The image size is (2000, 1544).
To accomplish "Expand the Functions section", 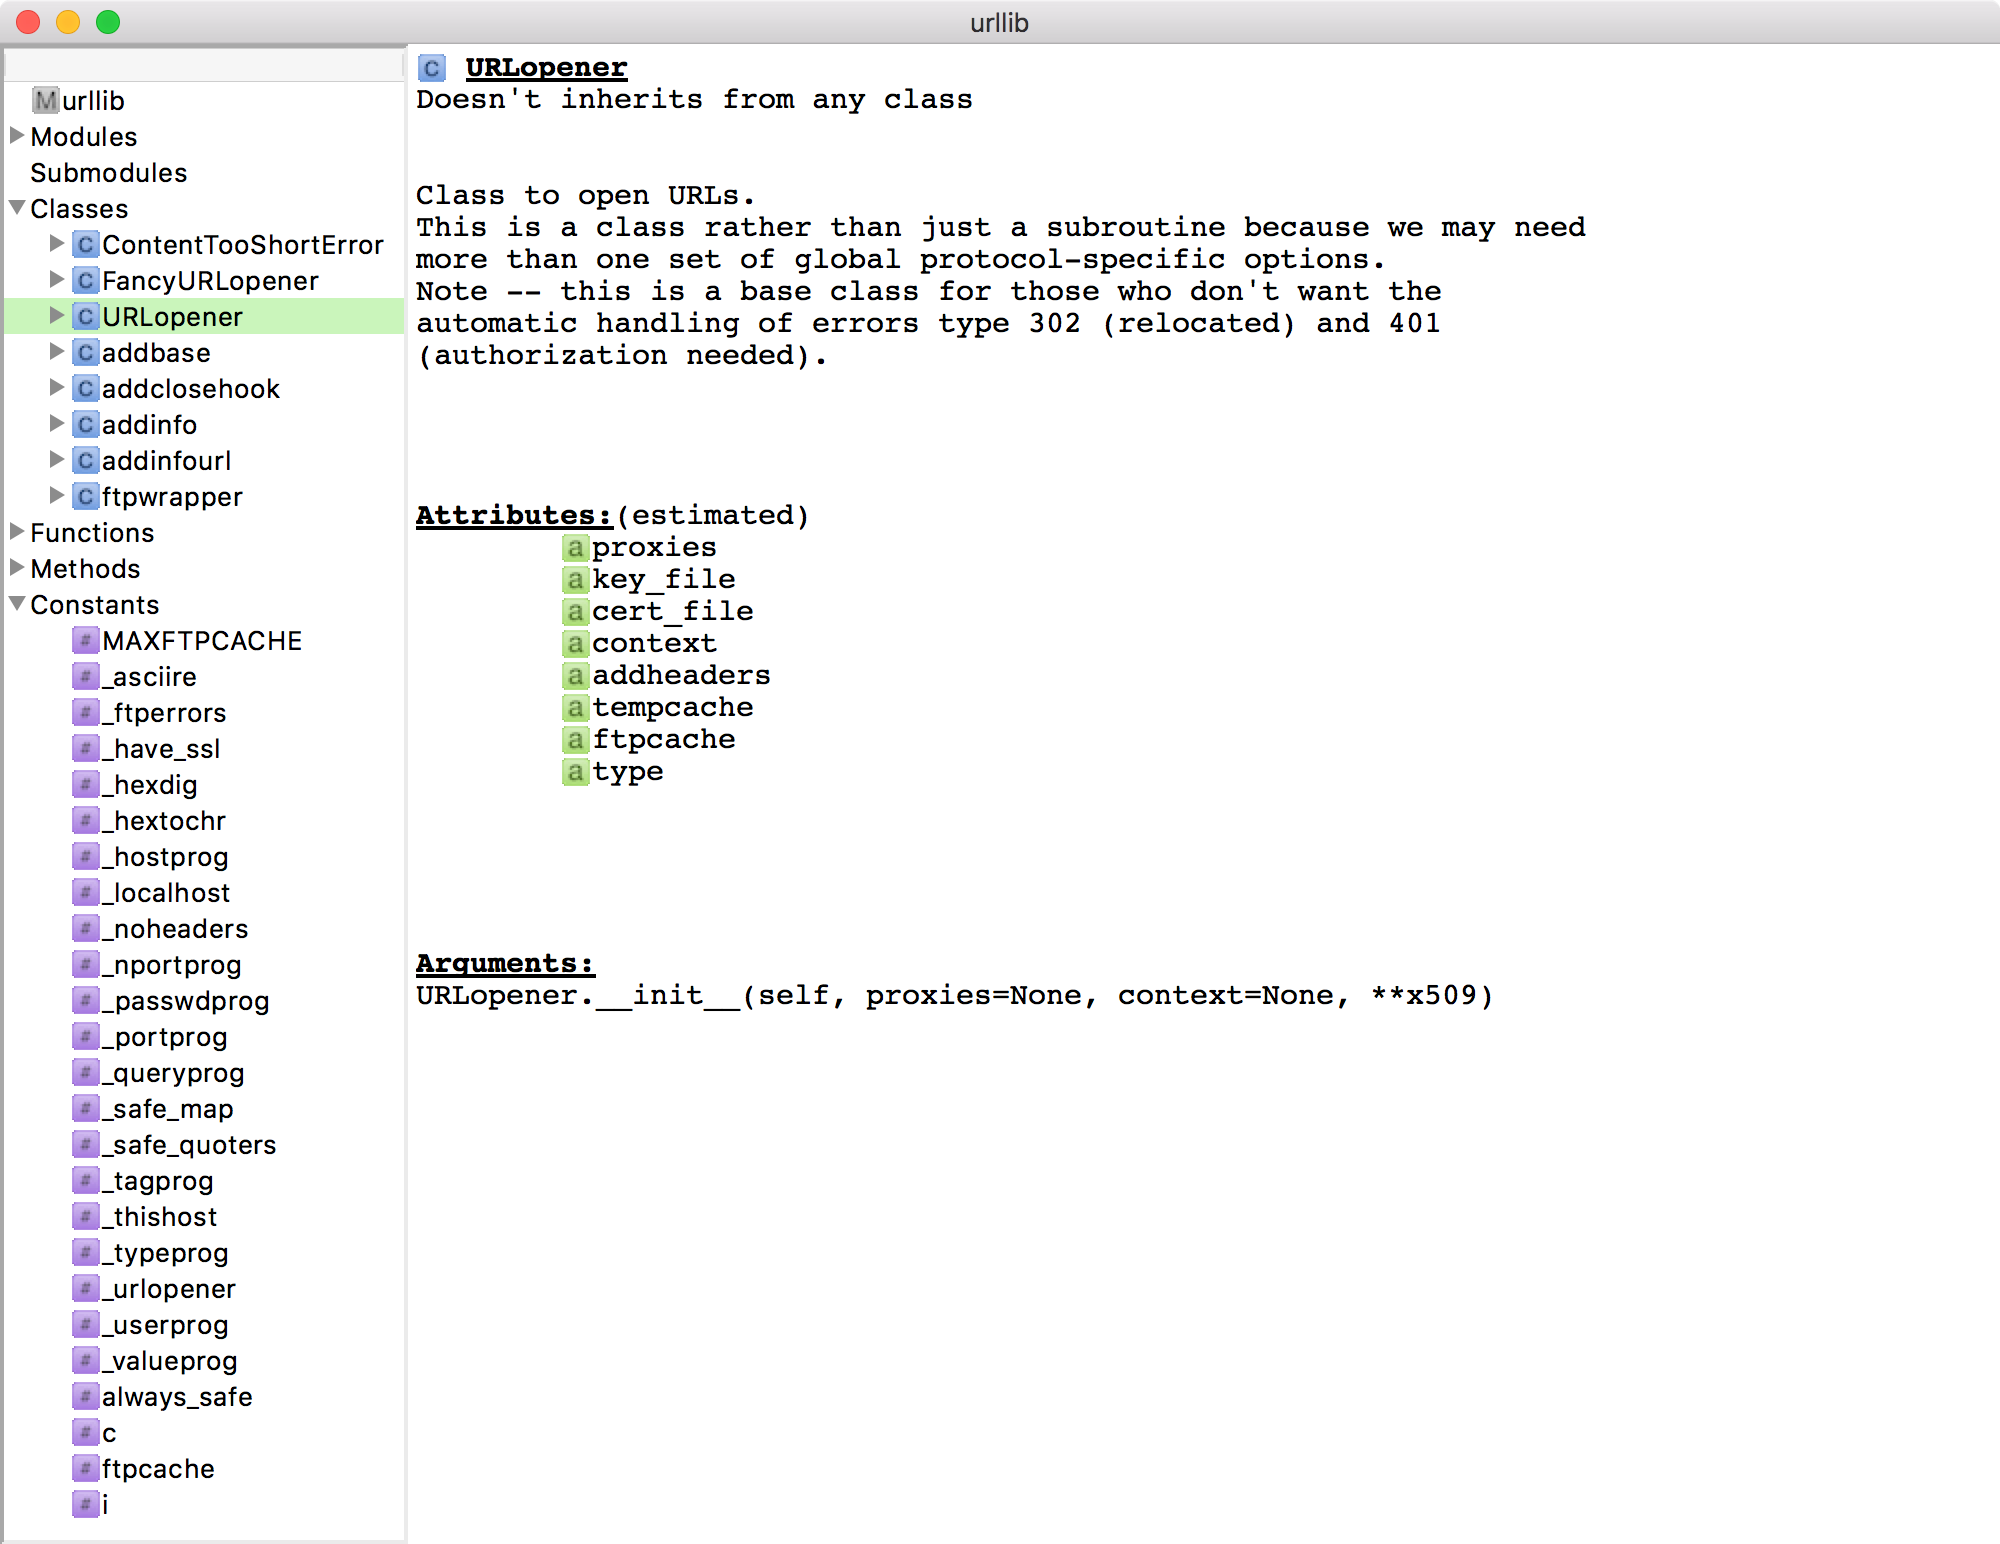I will click(16, 532).
